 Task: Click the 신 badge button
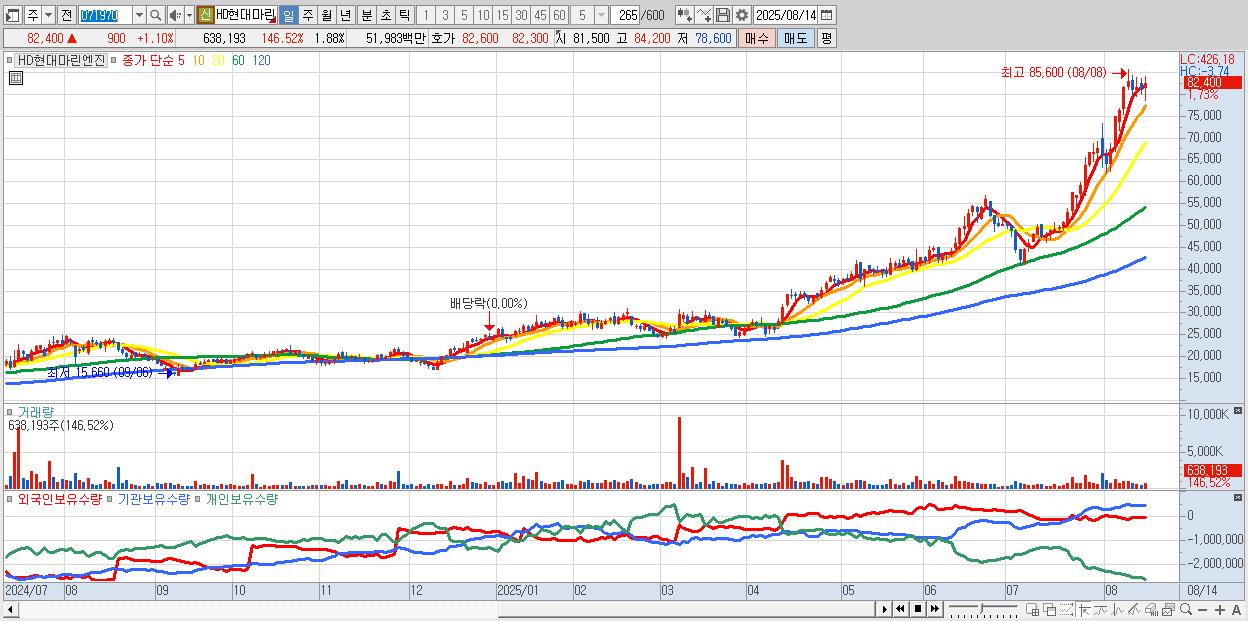tap(205, 15)
